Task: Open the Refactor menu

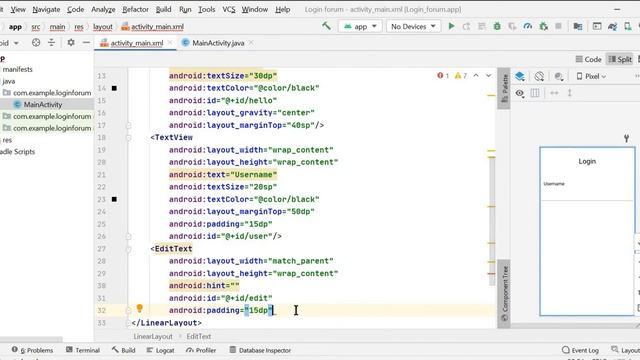Action: [136, 9]
